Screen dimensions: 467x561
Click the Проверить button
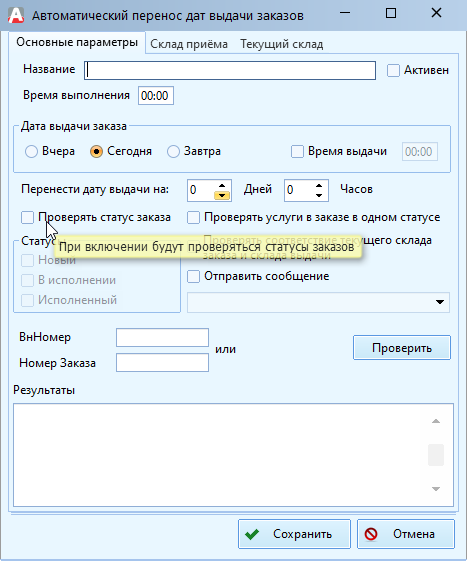(x=402, y=347)
